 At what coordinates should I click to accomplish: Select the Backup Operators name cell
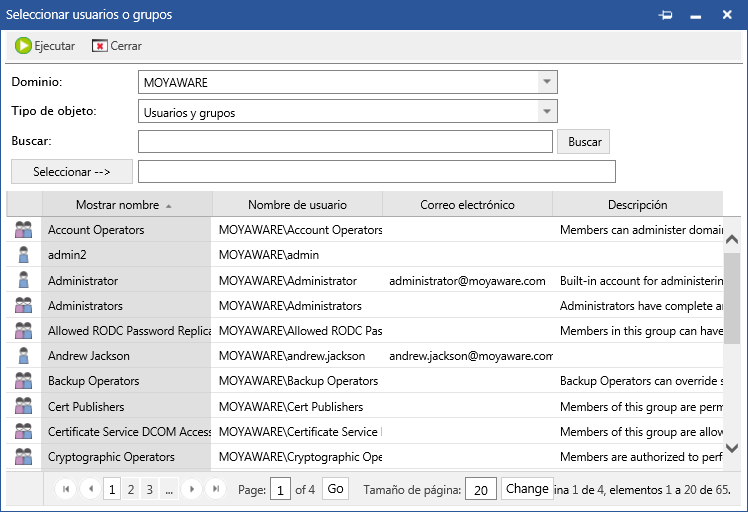(126, 381)
